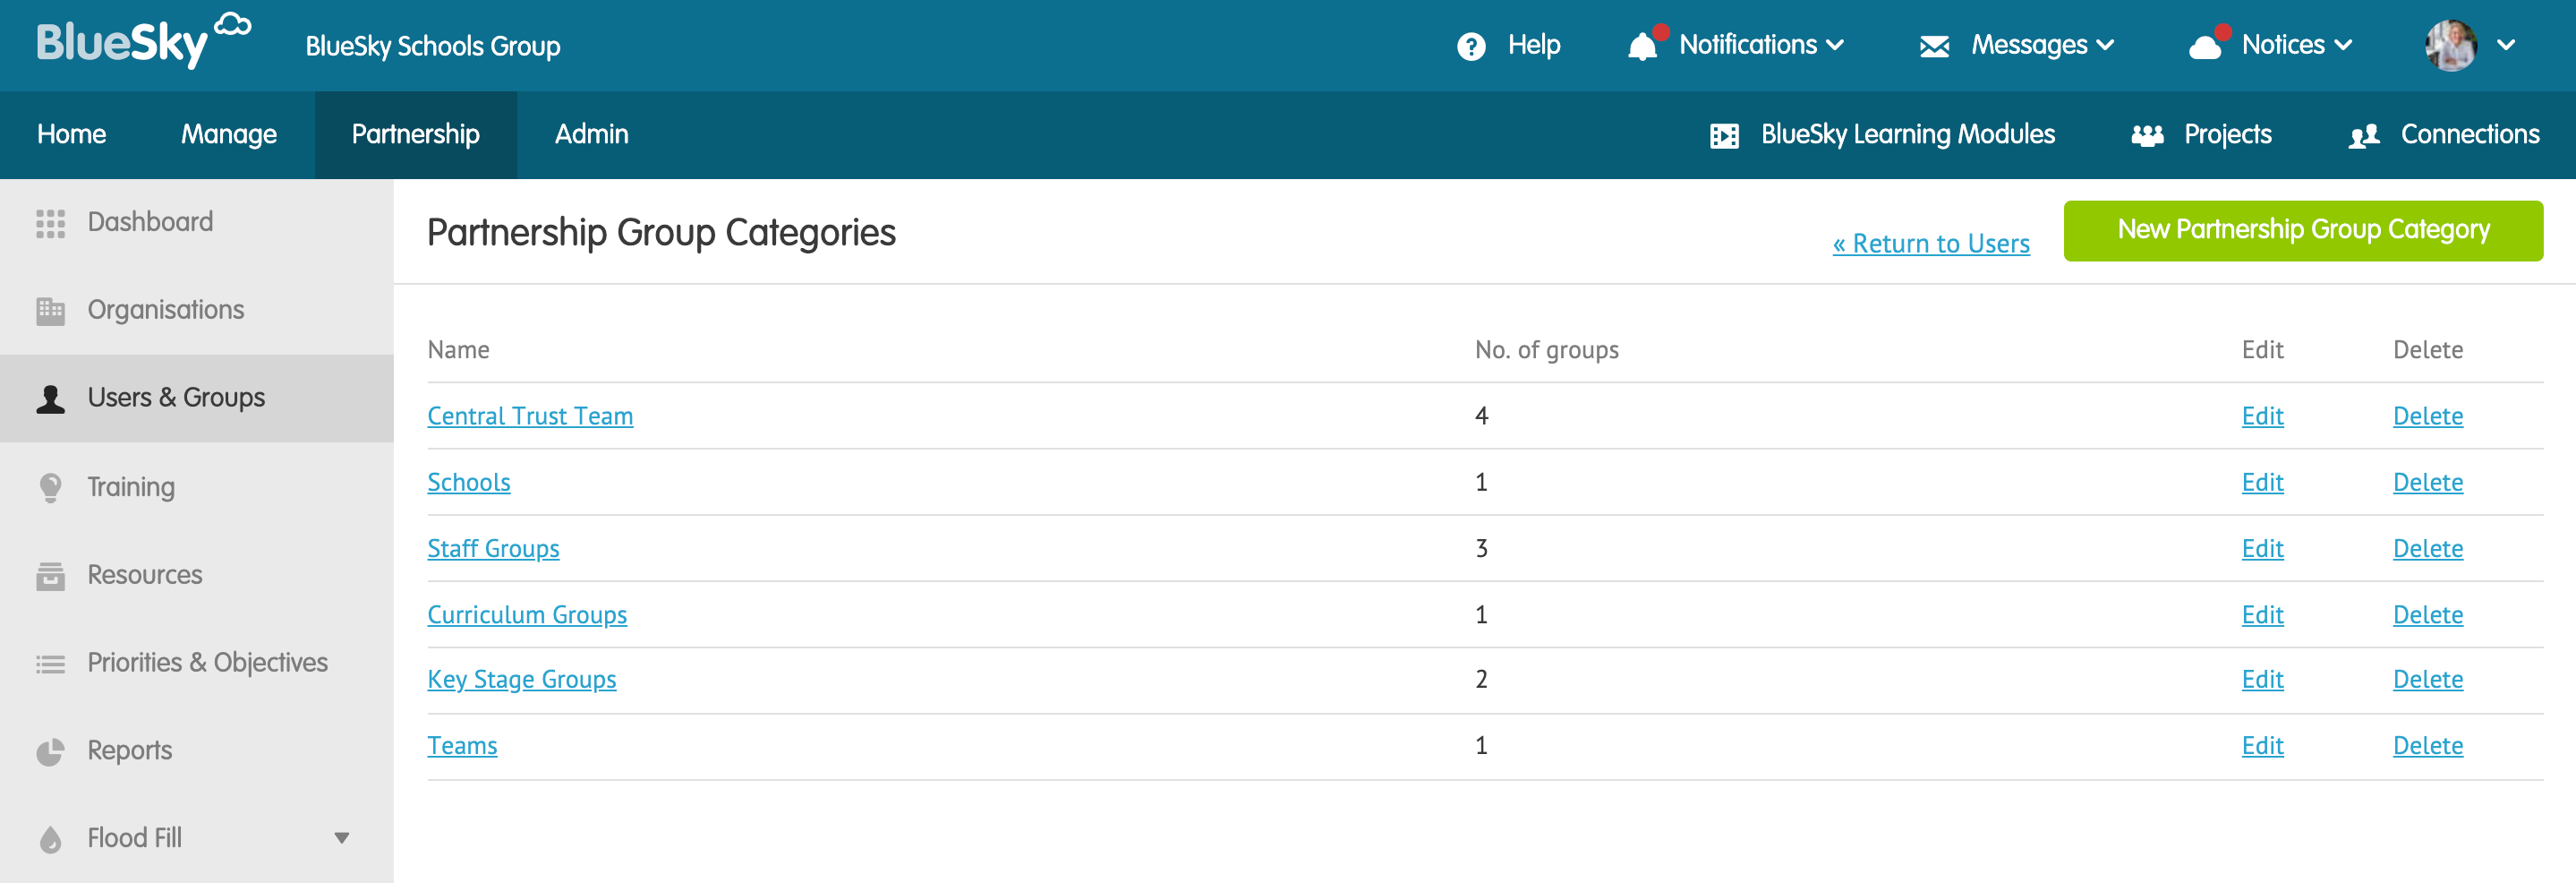Screen dimensions: 2576x883
Task: Delete the Curriculum Groups category
Action: (2427, 614)
